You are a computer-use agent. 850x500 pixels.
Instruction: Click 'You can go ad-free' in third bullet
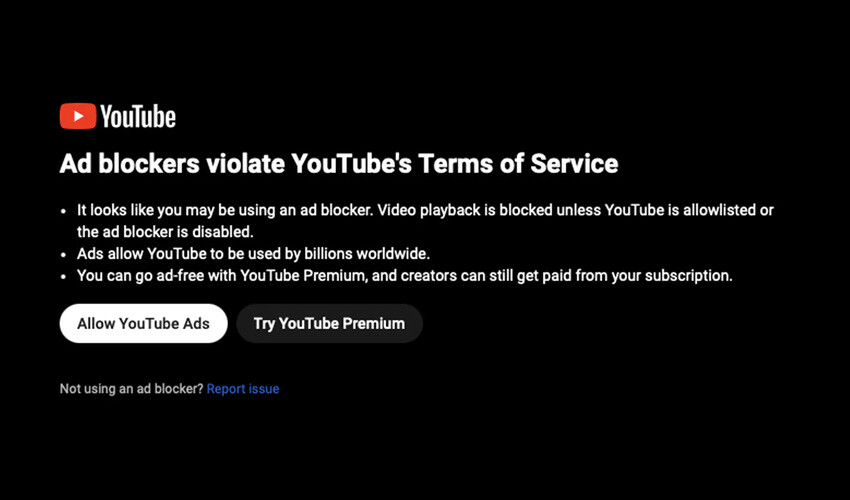[140, 275]
